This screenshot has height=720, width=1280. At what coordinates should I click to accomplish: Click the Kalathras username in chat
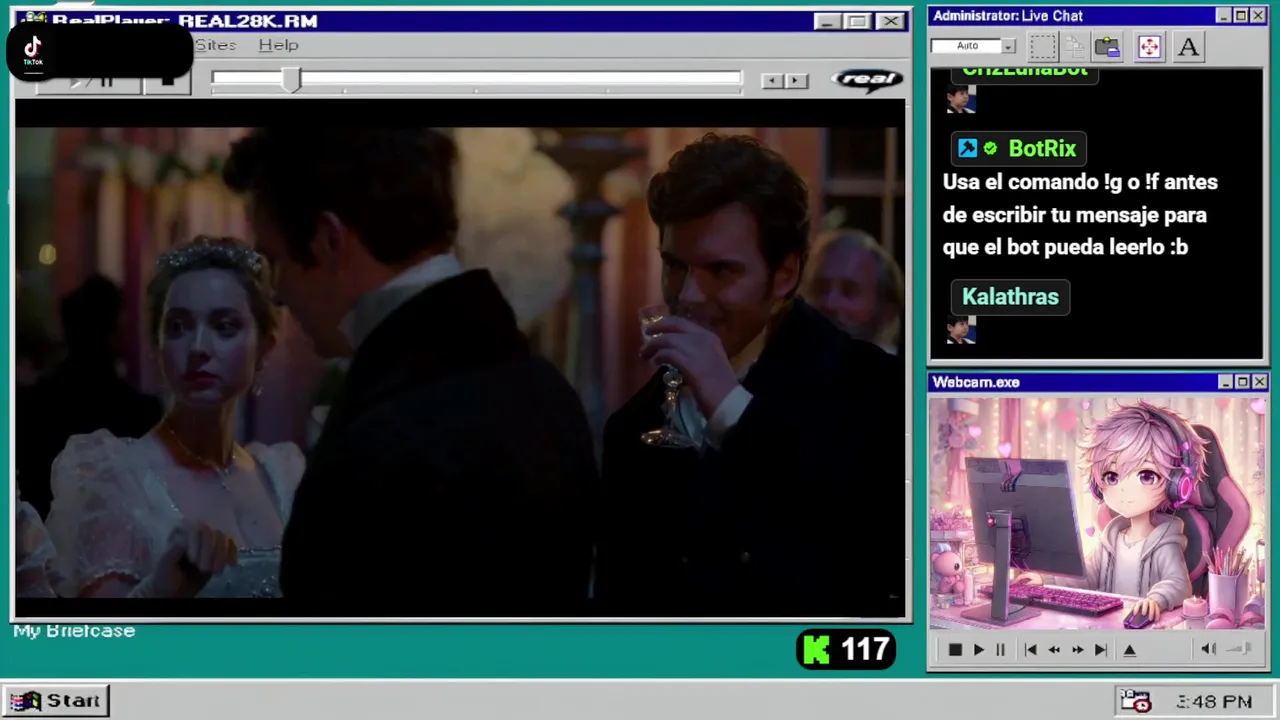click(x=1010, y=297)
